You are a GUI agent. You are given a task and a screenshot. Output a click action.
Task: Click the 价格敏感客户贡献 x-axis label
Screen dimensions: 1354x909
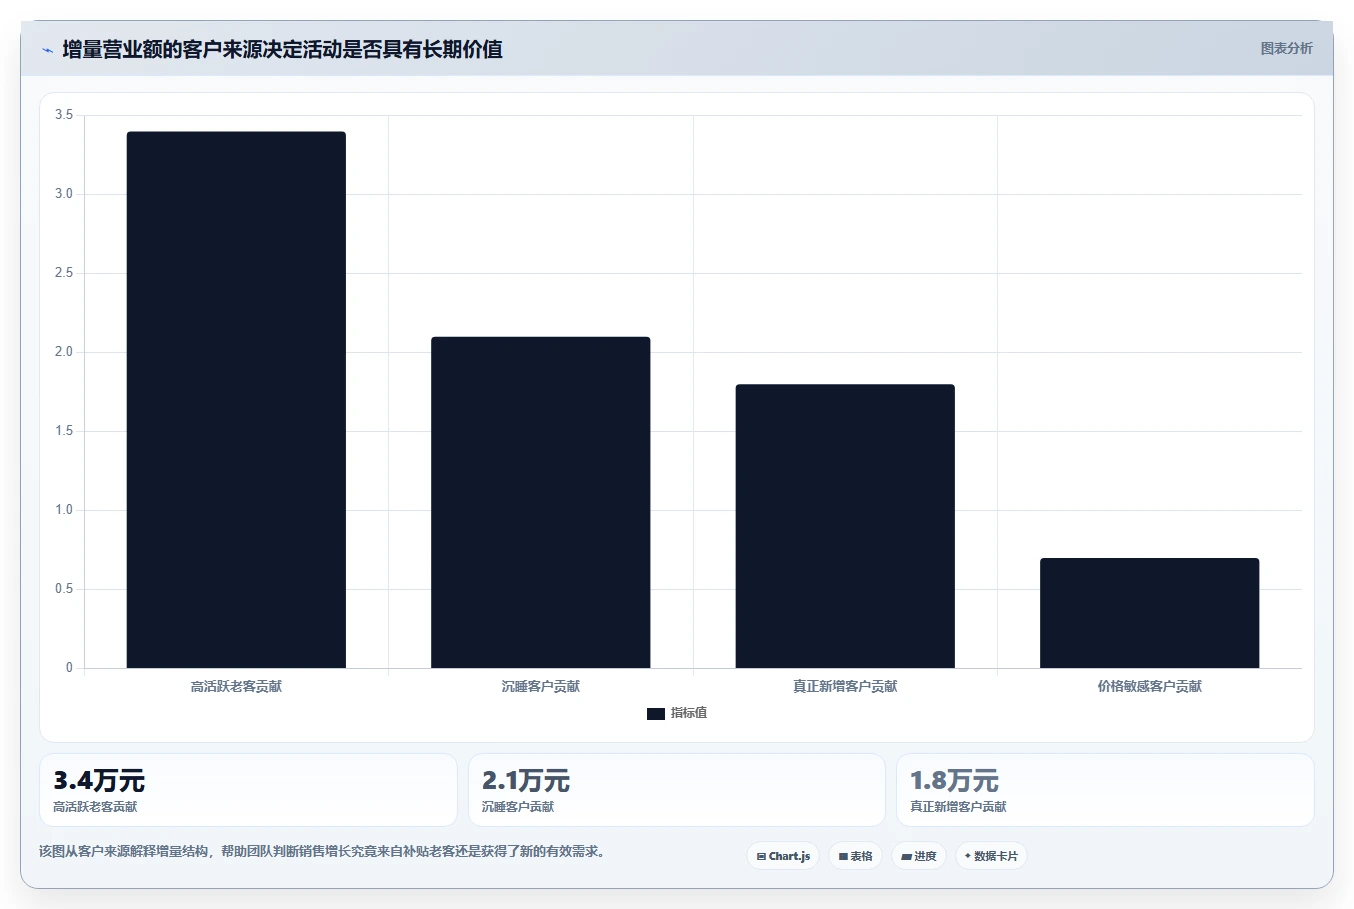(x=1149, y=687)
